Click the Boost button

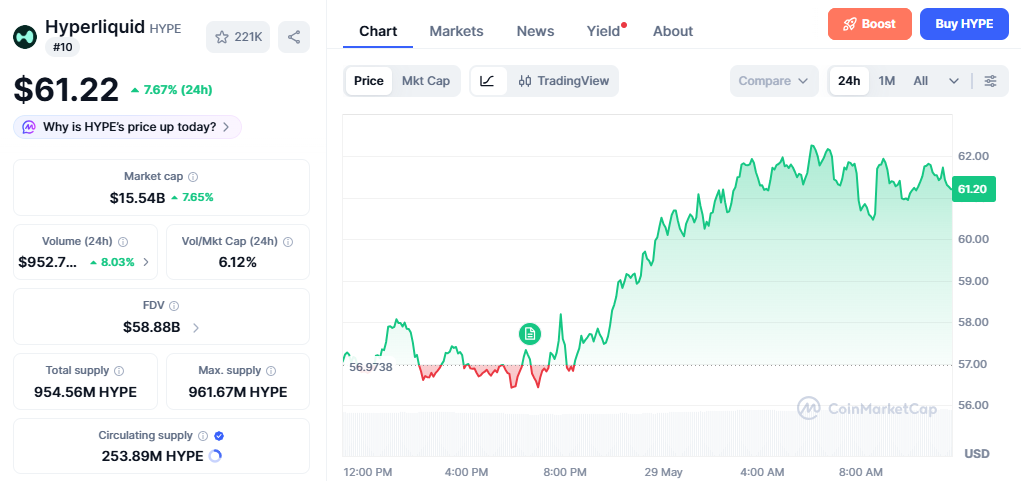pyautogui.click(x=869, y=24)
